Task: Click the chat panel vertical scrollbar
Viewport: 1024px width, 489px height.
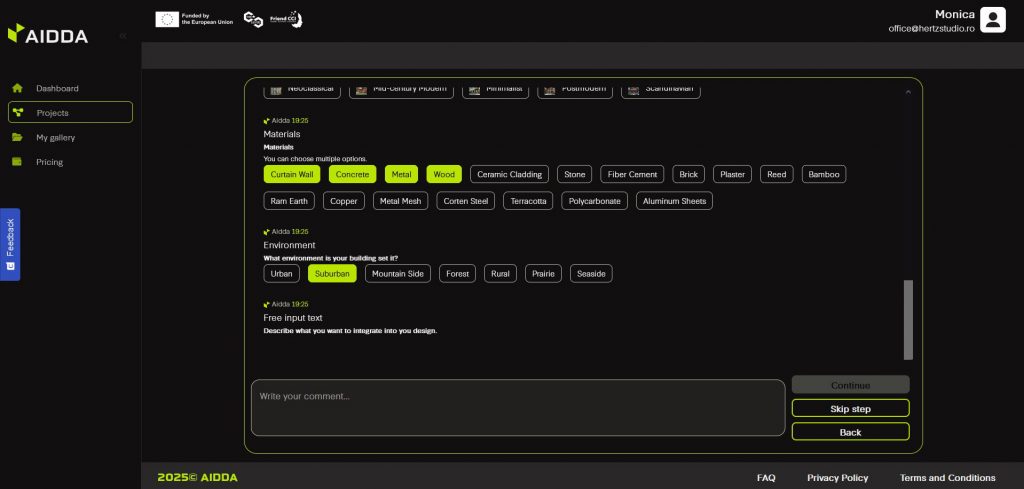Action: coord(908,319)
